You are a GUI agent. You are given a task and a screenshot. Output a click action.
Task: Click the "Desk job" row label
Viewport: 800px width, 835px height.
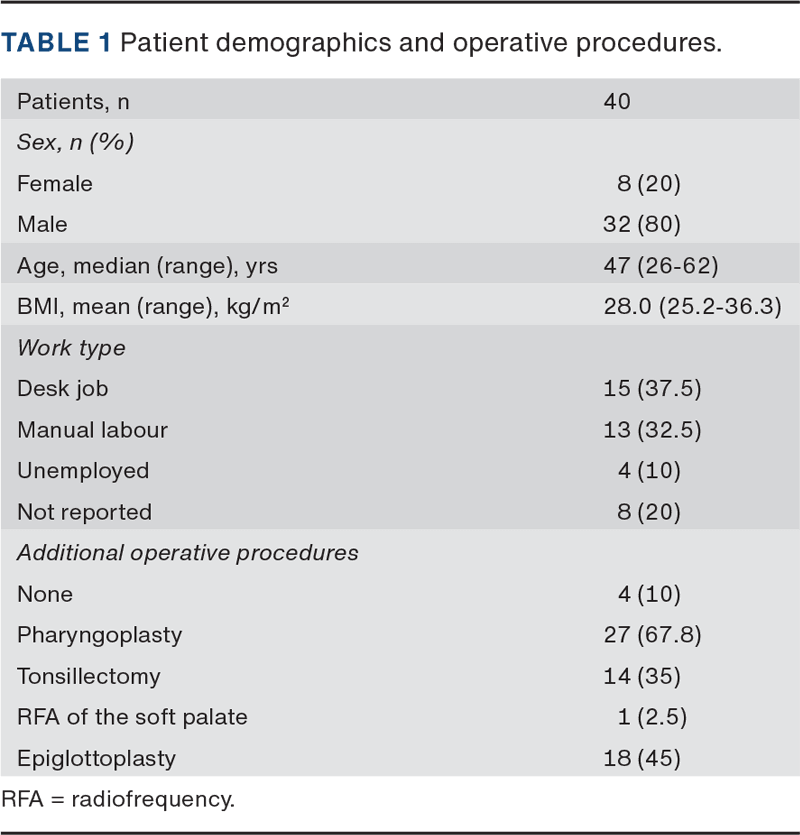(60, 389)
